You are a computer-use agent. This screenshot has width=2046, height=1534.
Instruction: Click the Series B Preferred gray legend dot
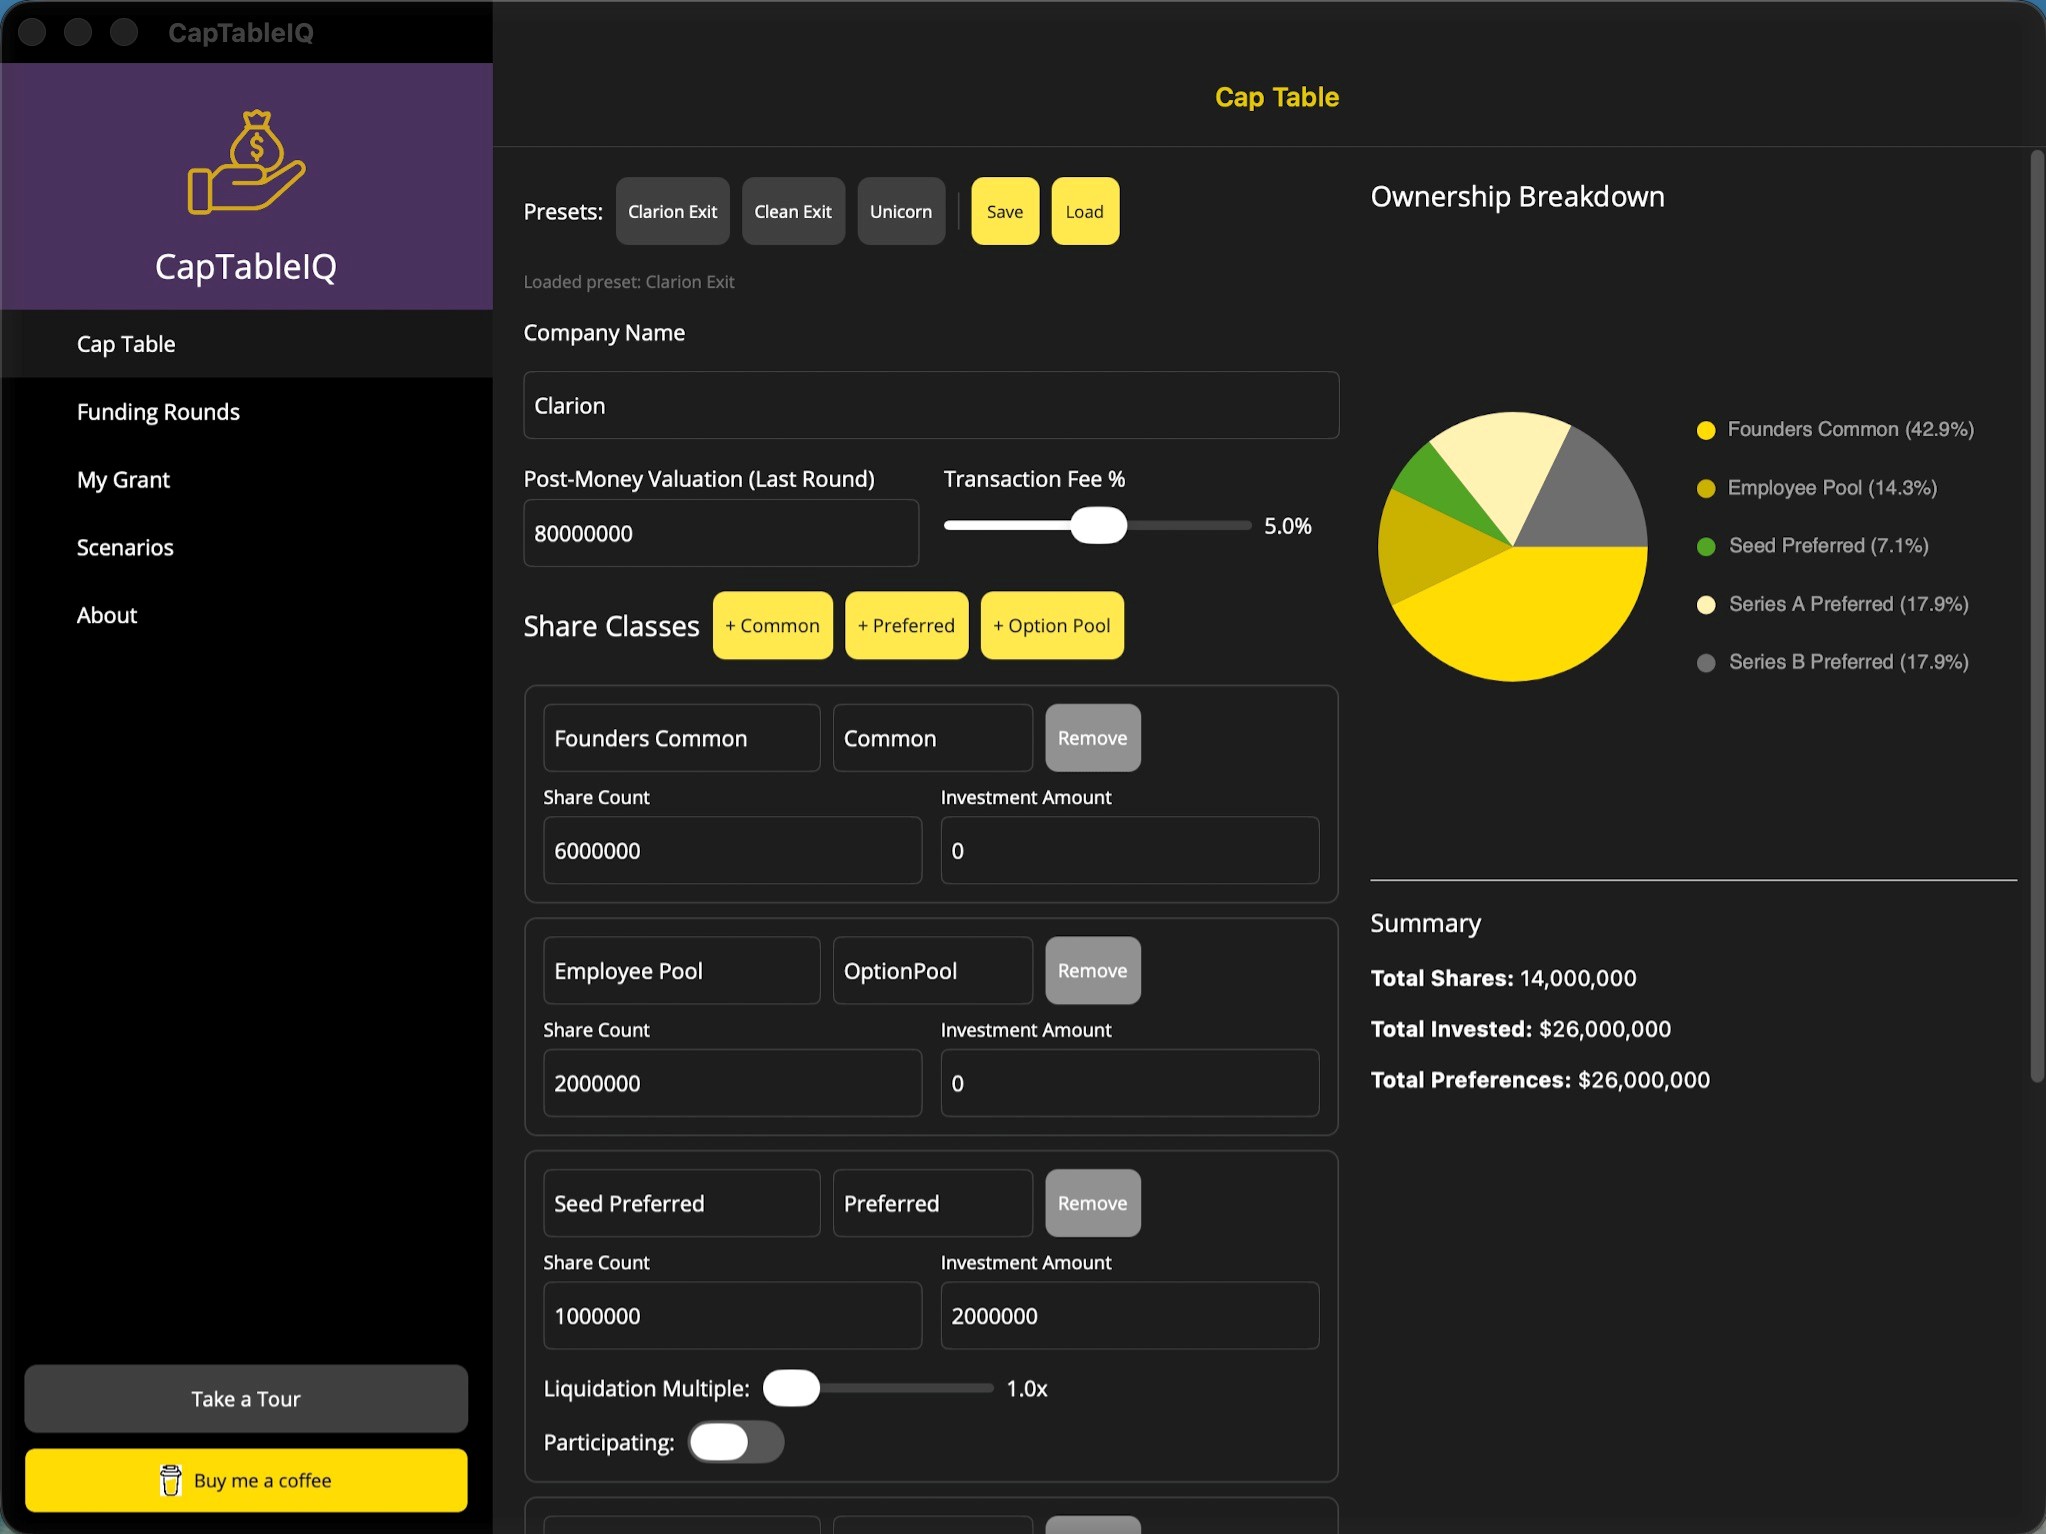coord(1706,662)
